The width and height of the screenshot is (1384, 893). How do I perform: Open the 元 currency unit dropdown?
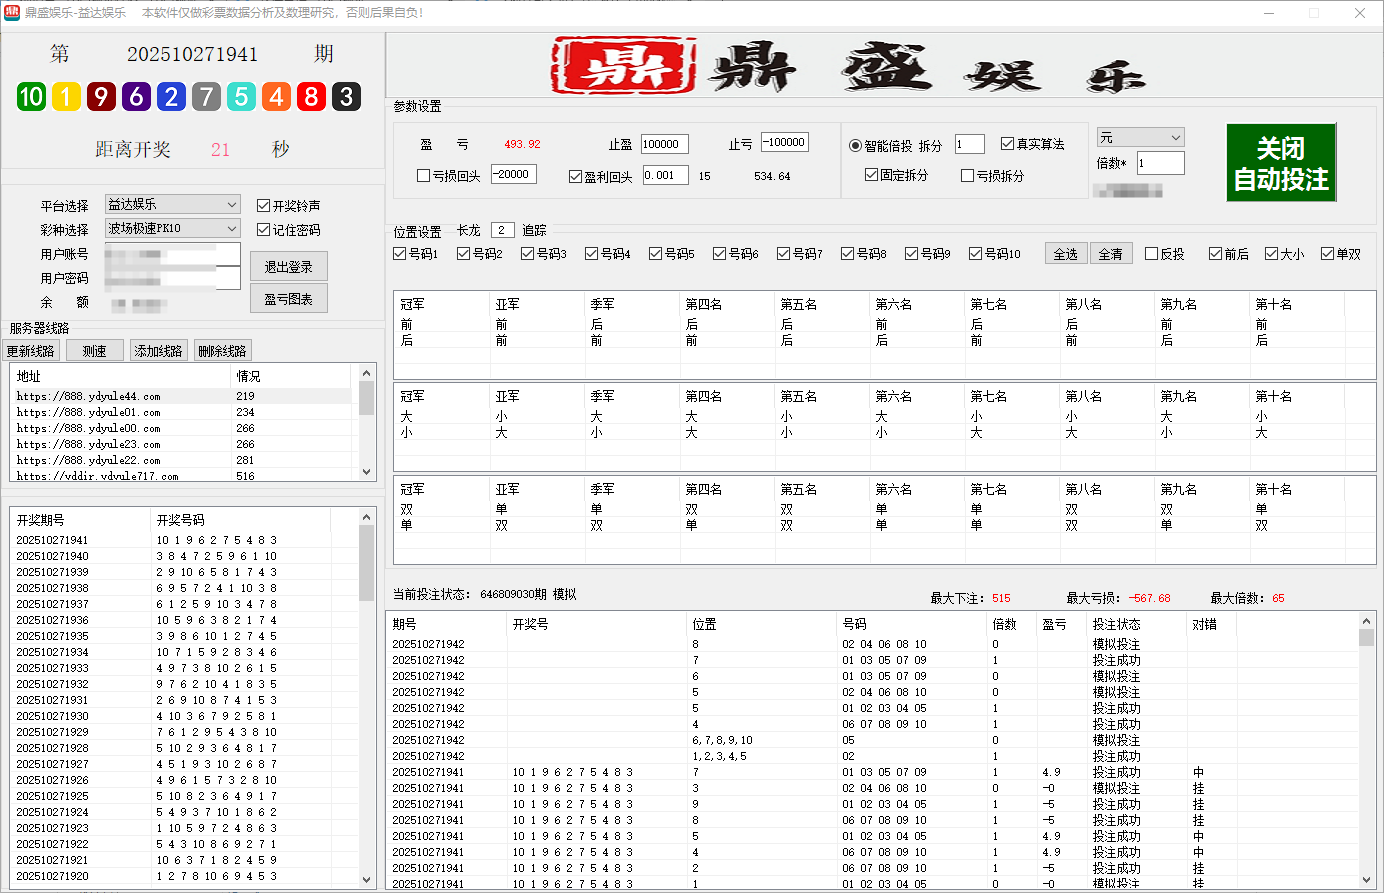(x=1177, y=137)
